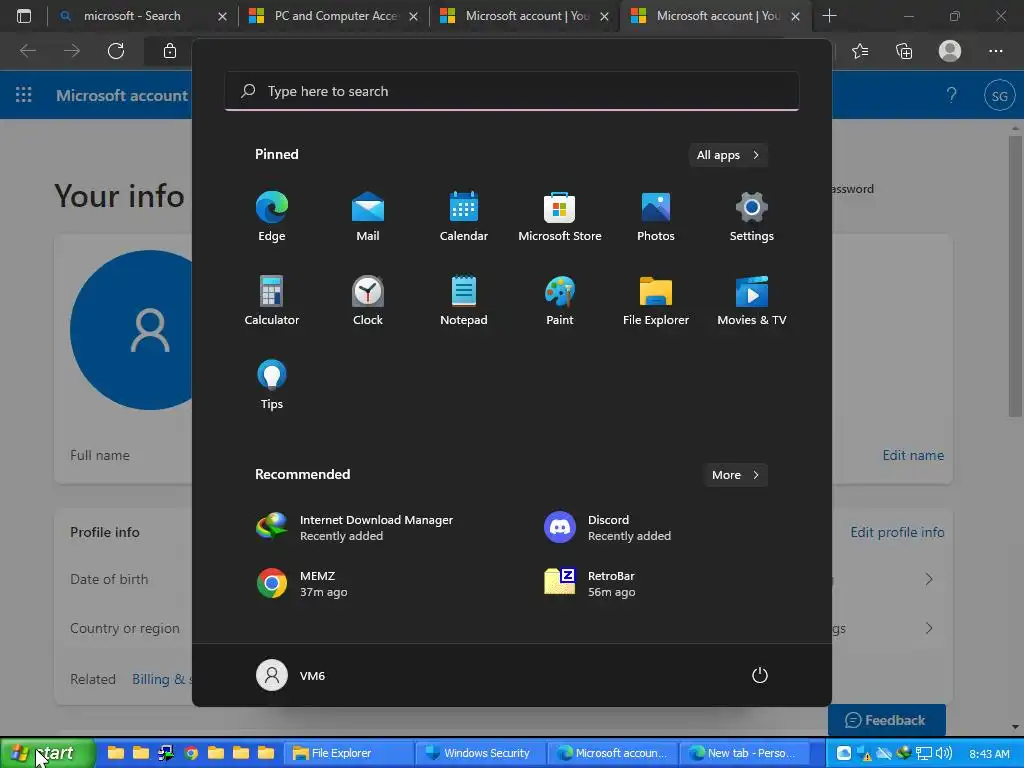This screenshot has width=1024, height=768.
Task: View site information lock icon
Action: (170, 51)
